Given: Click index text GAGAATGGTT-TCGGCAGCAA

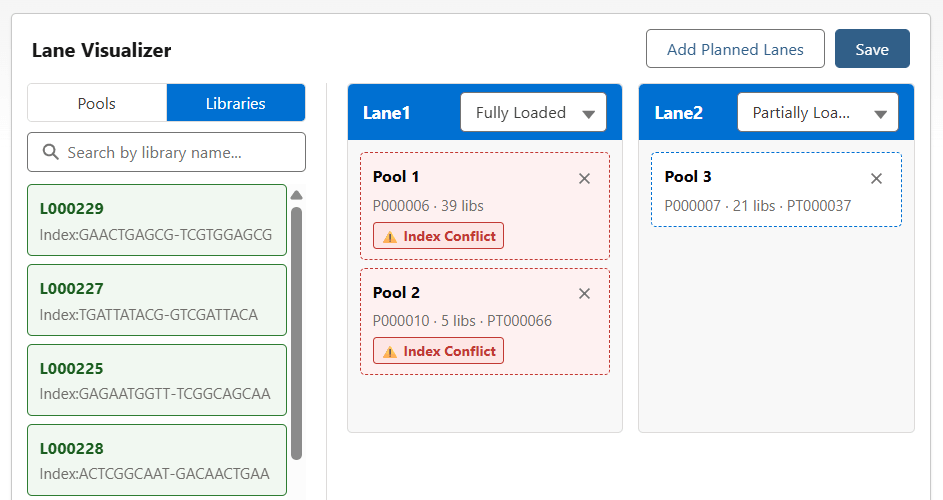Looking at the screenshot, I should coord(175,394).
